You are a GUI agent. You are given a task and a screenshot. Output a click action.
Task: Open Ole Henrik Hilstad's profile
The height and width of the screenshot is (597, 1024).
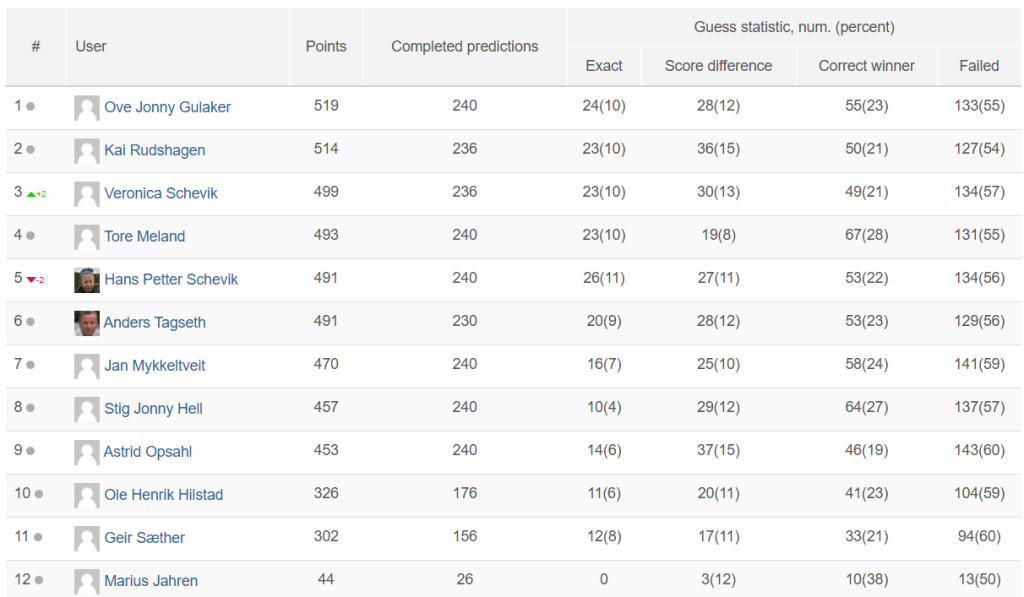click(164, 494)
